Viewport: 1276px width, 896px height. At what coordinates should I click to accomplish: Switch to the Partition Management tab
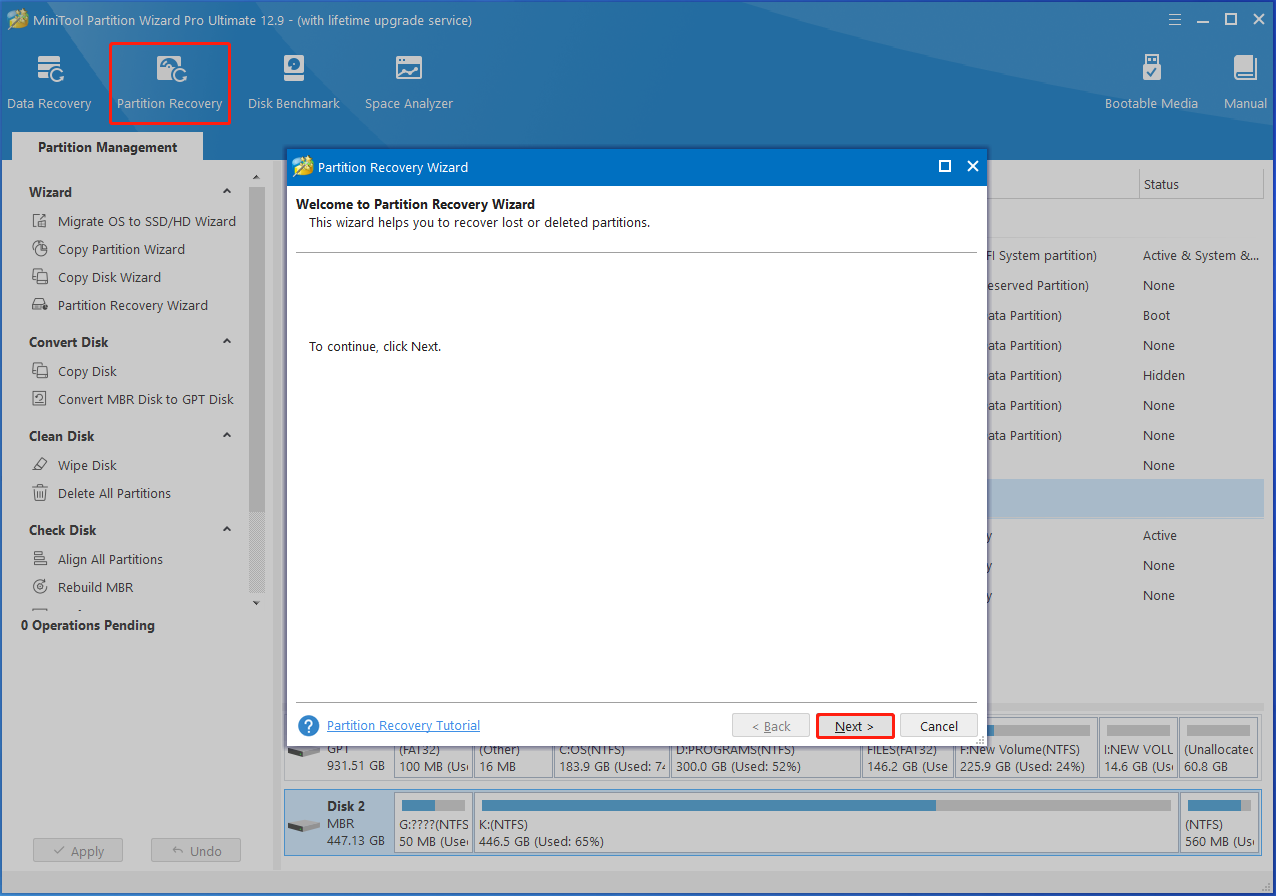point(108,147)
